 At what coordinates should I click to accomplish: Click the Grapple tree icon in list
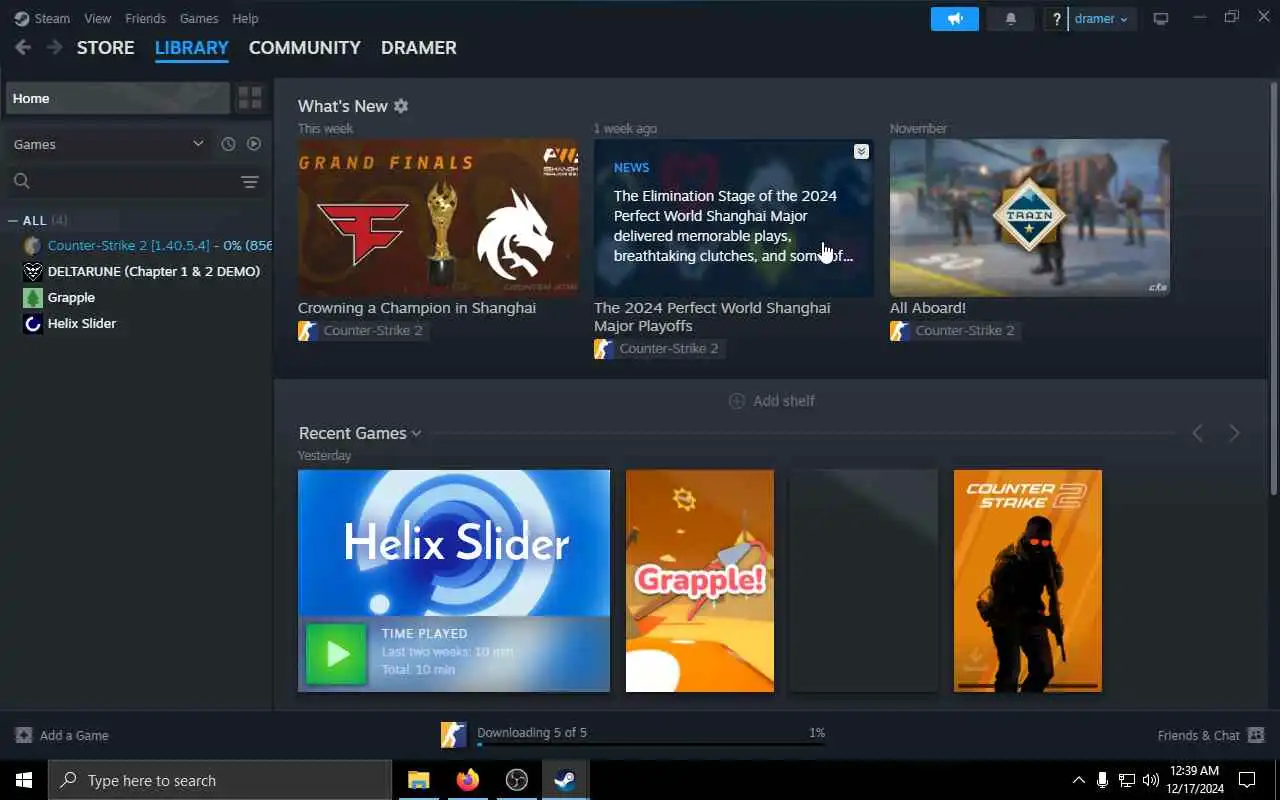tap(32, 297)
